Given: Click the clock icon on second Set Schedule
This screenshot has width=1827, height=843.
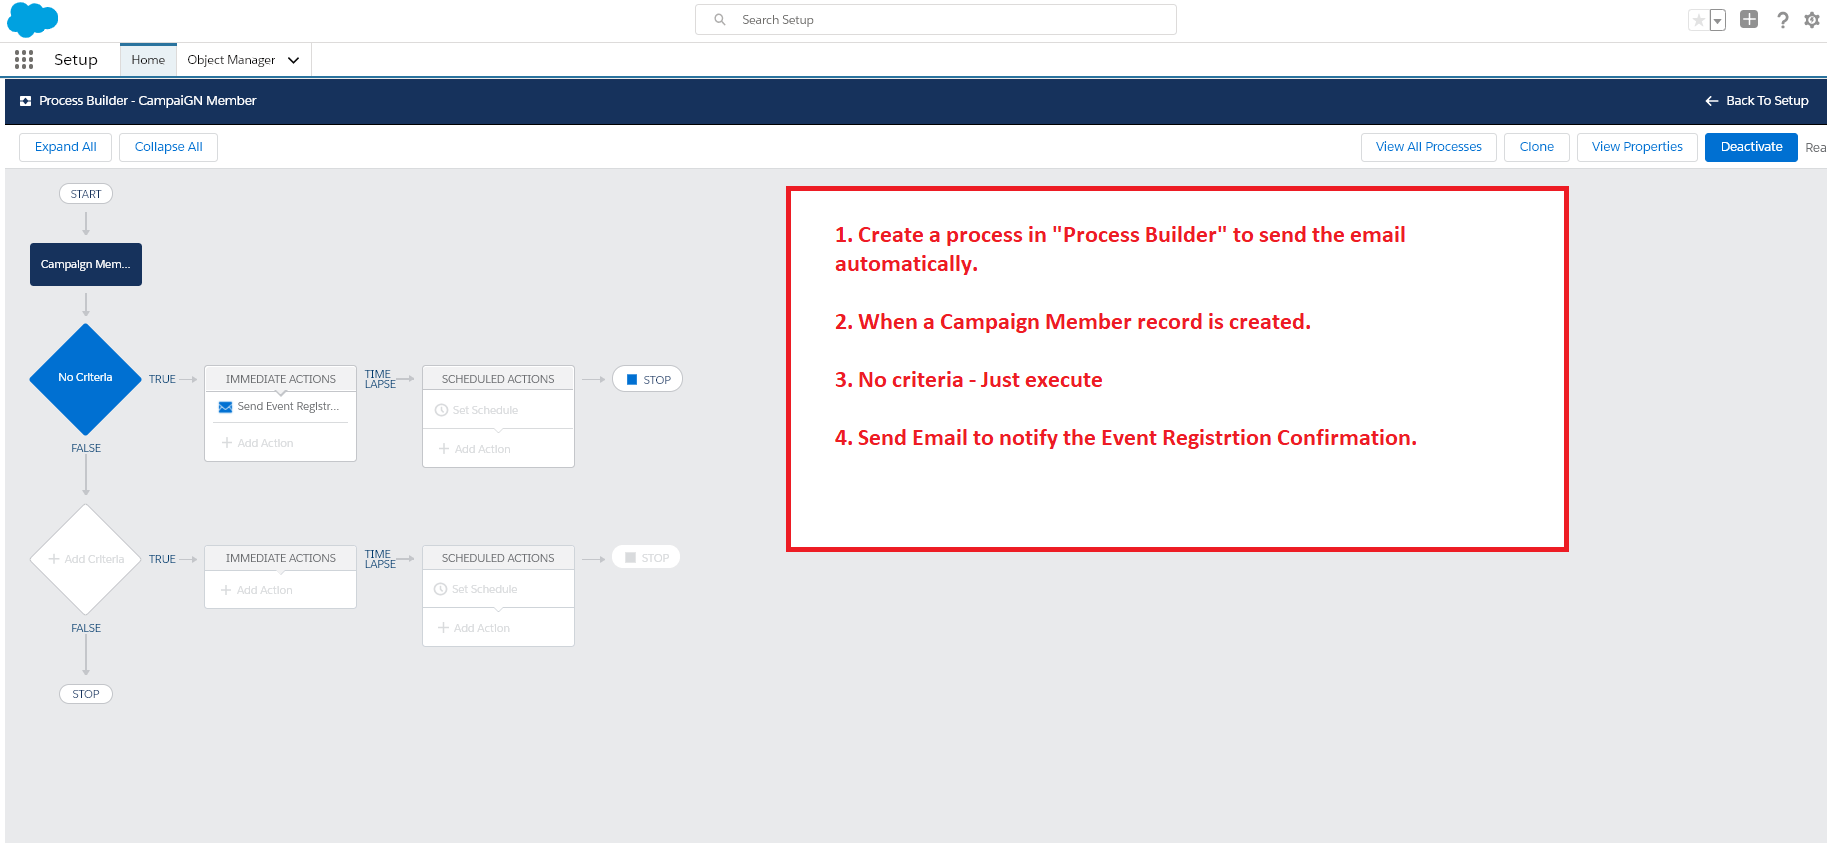Looking at the screenshot, I should point(441,589).
